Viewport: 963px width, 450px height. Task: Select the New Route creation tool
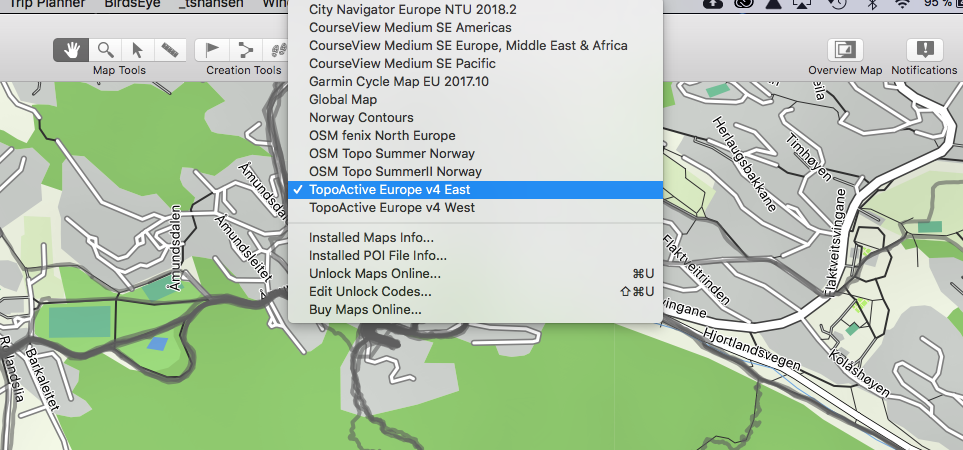click(x=244, y=50)
